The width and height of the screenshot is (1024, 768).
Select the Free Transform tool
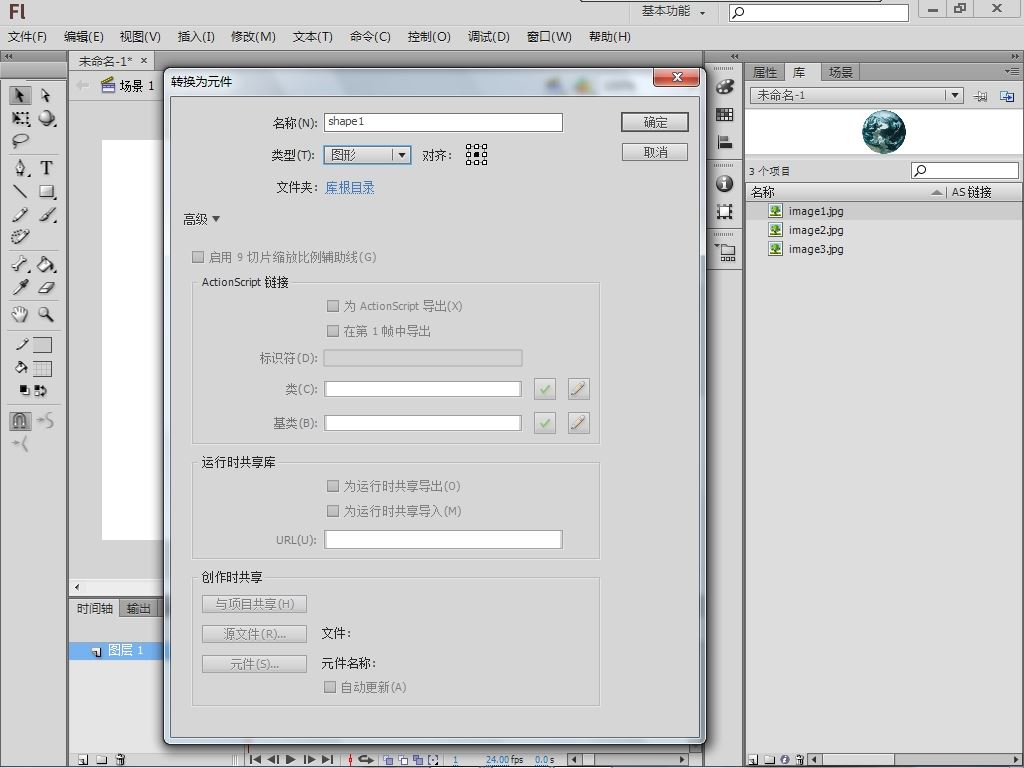20,118
